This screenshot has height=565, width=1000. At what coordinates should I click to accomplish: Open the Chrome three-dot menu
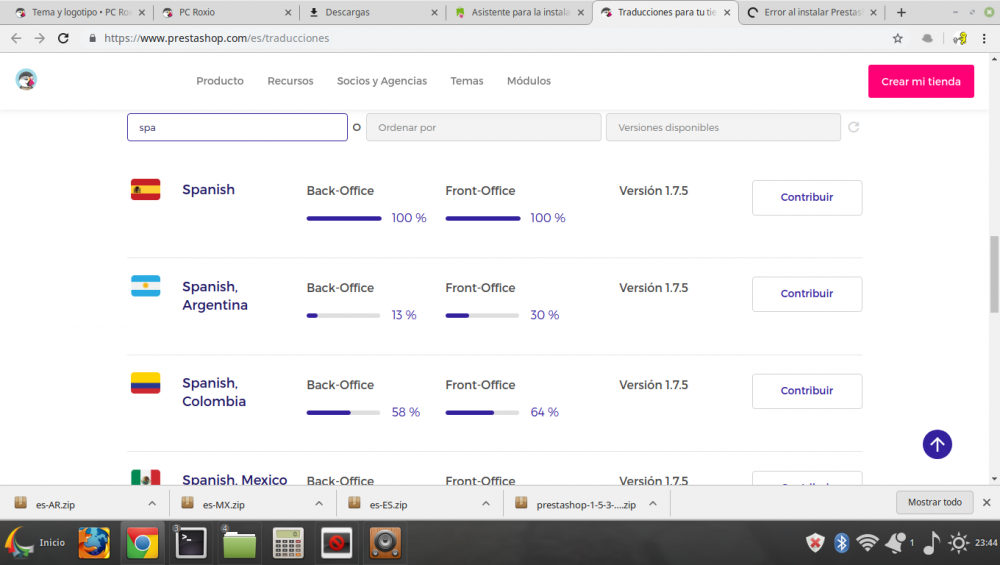click(x=984, y=38)
